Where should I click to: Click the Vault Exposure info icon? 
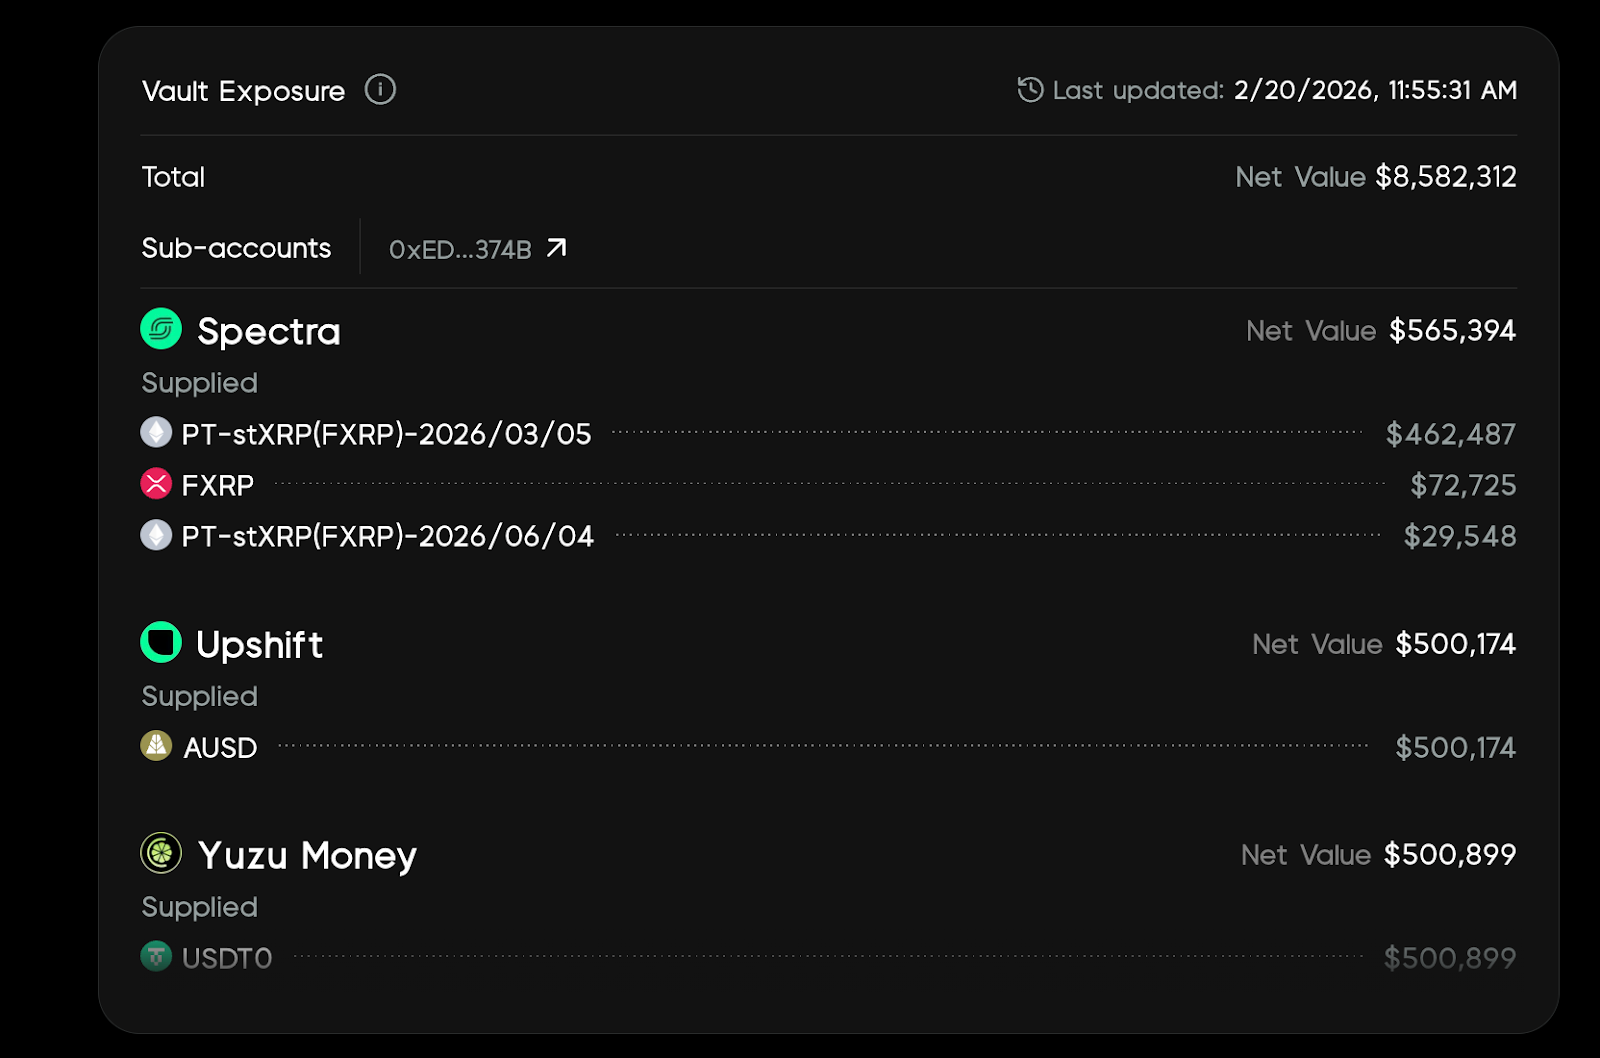point(380,90)
